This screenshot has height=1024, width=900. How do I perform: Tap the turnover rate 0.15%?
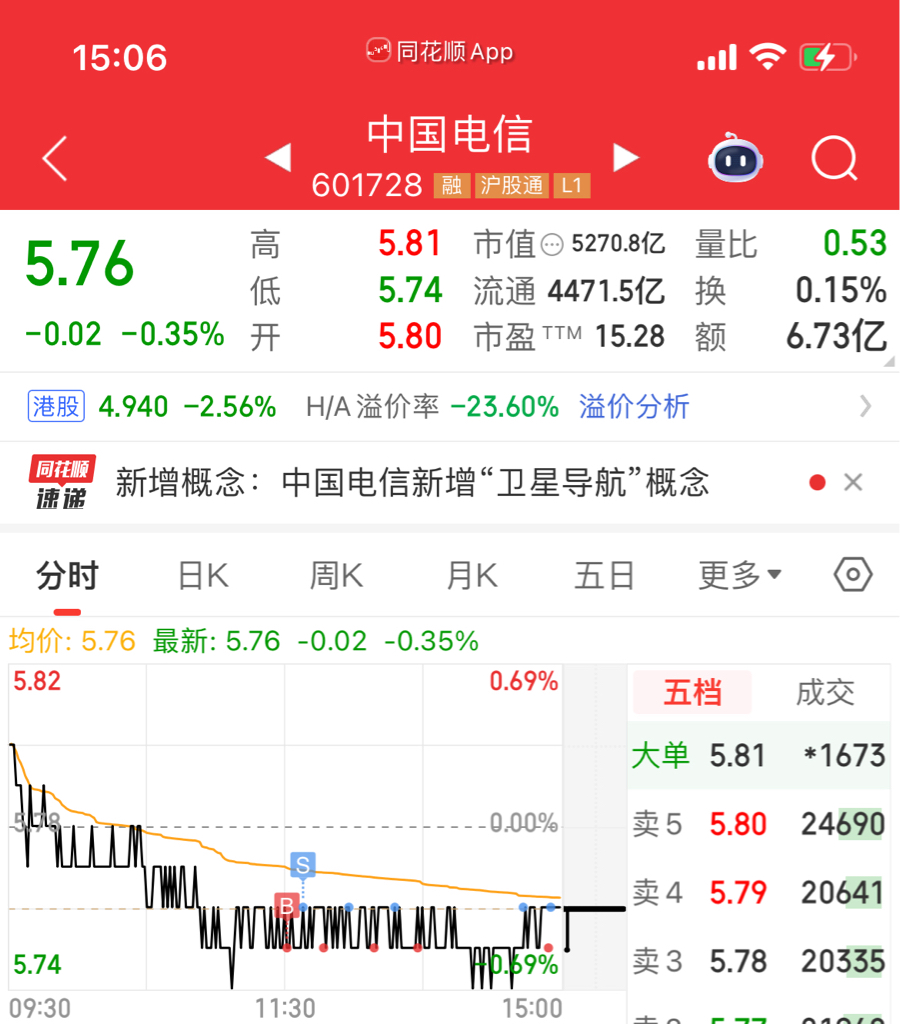(x=841, y=290)
